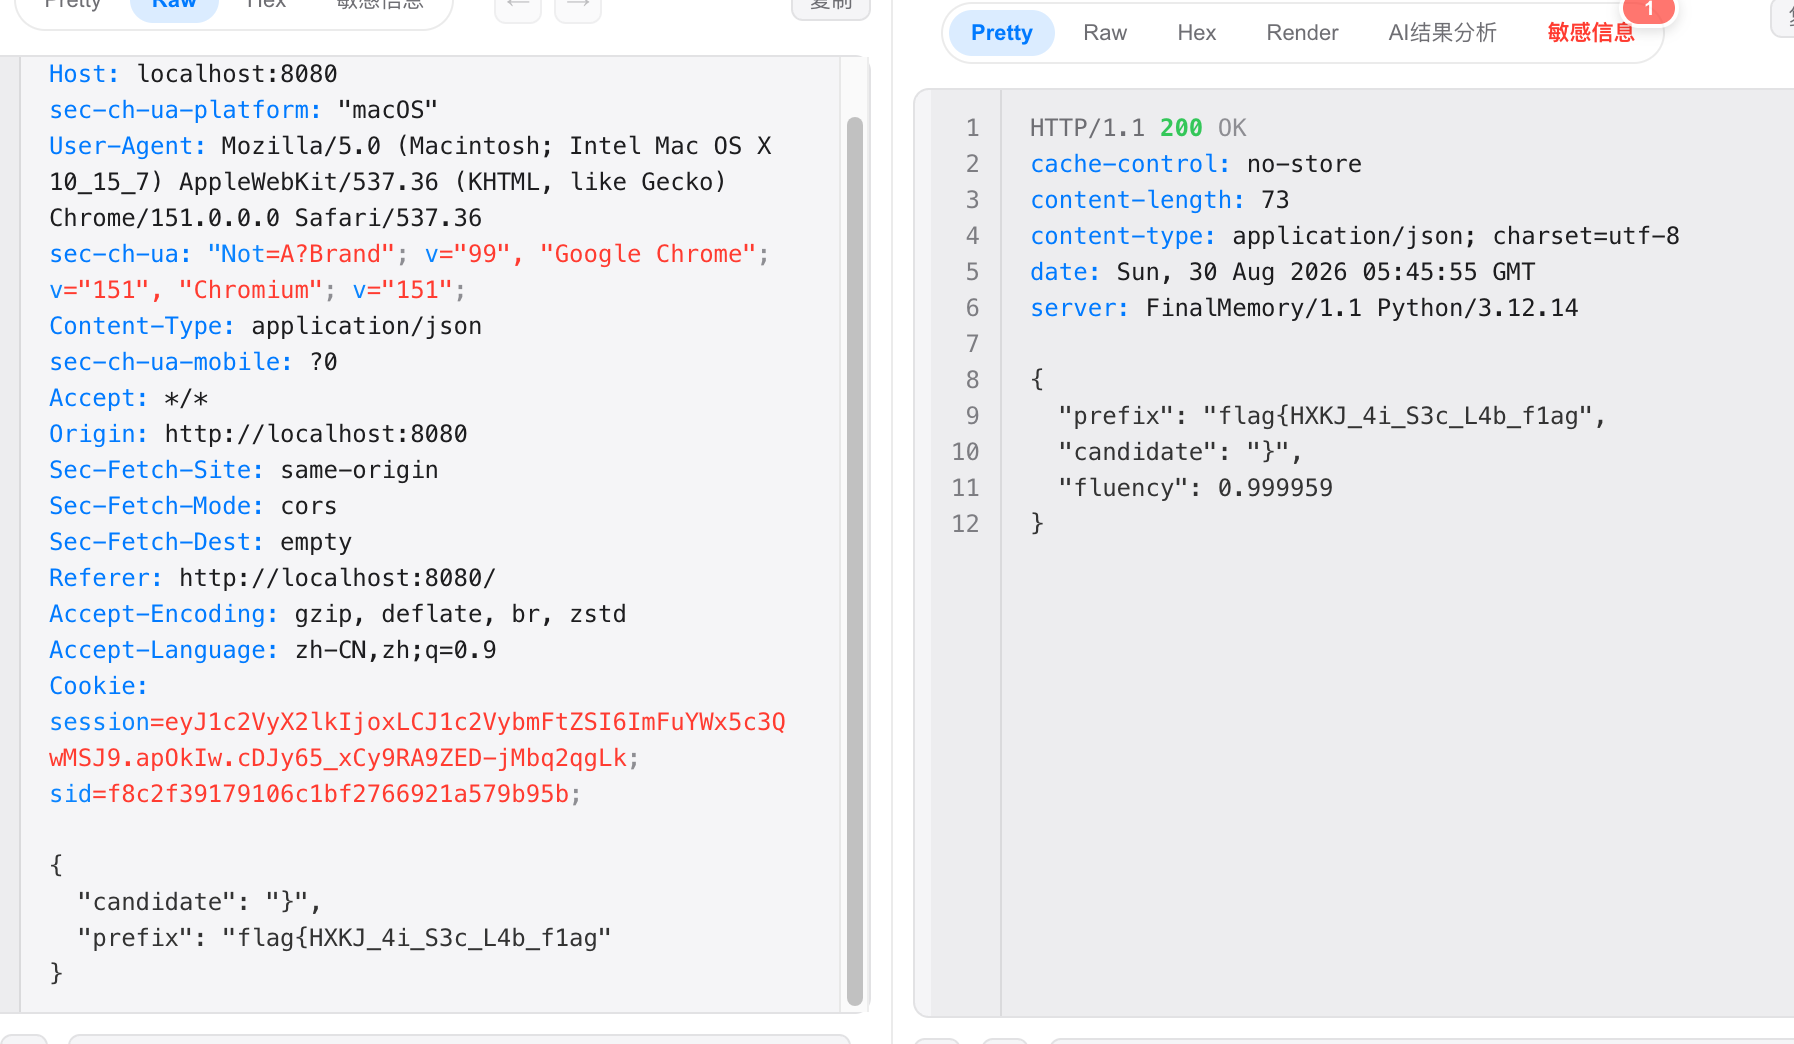1794x1044 pixels.
Task: Click the content-length: 73 response header
Action: (1160, 200)
